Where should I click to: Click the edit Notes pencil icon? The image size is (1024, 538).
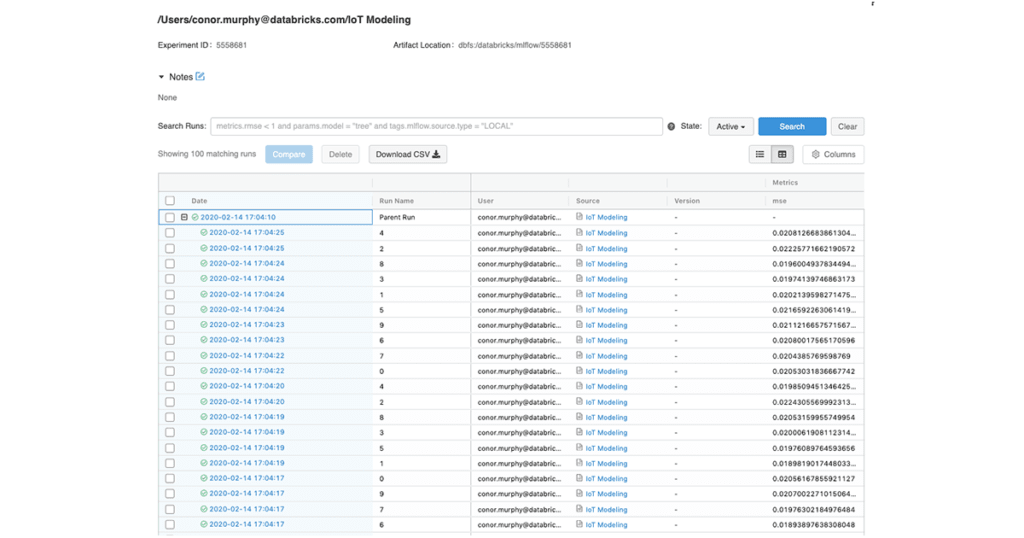tap(200, 77)
